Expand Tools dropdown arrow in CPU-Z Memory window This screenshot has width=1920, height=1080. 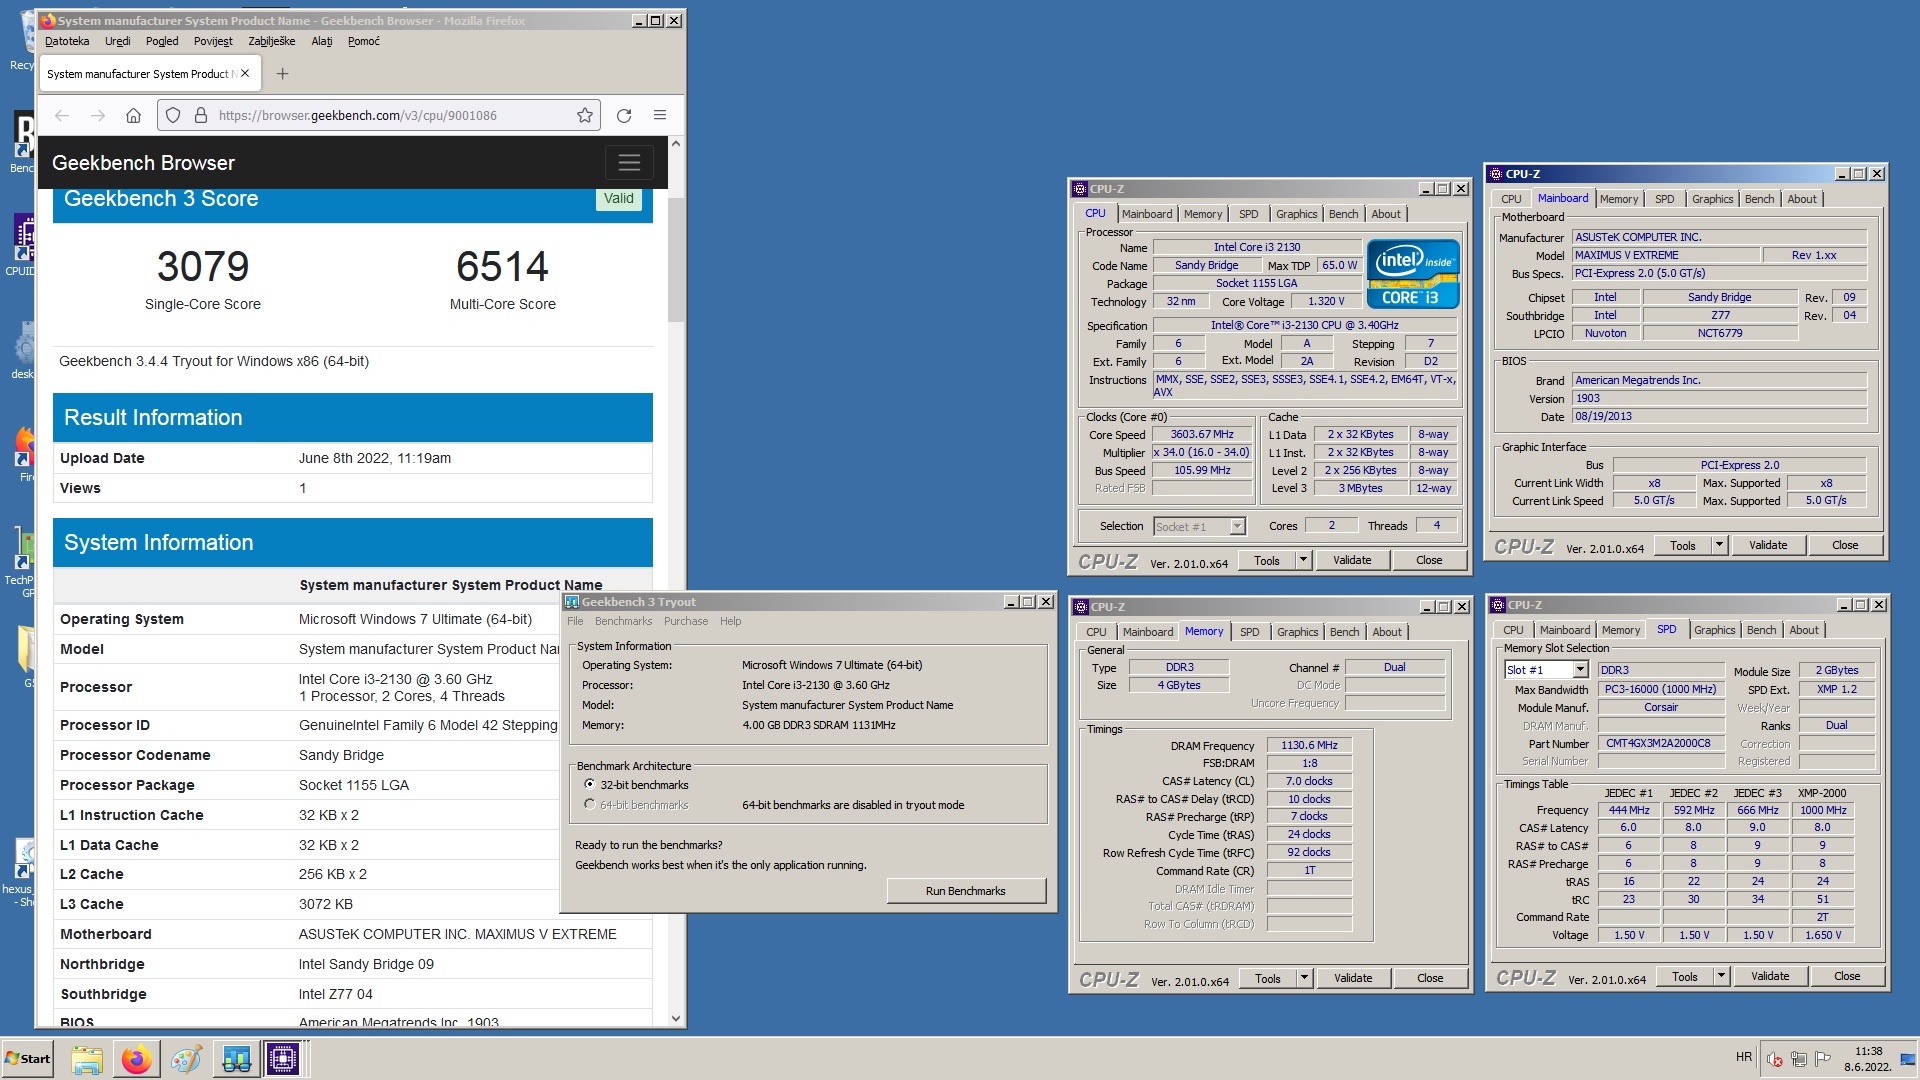click(1305, 979)
